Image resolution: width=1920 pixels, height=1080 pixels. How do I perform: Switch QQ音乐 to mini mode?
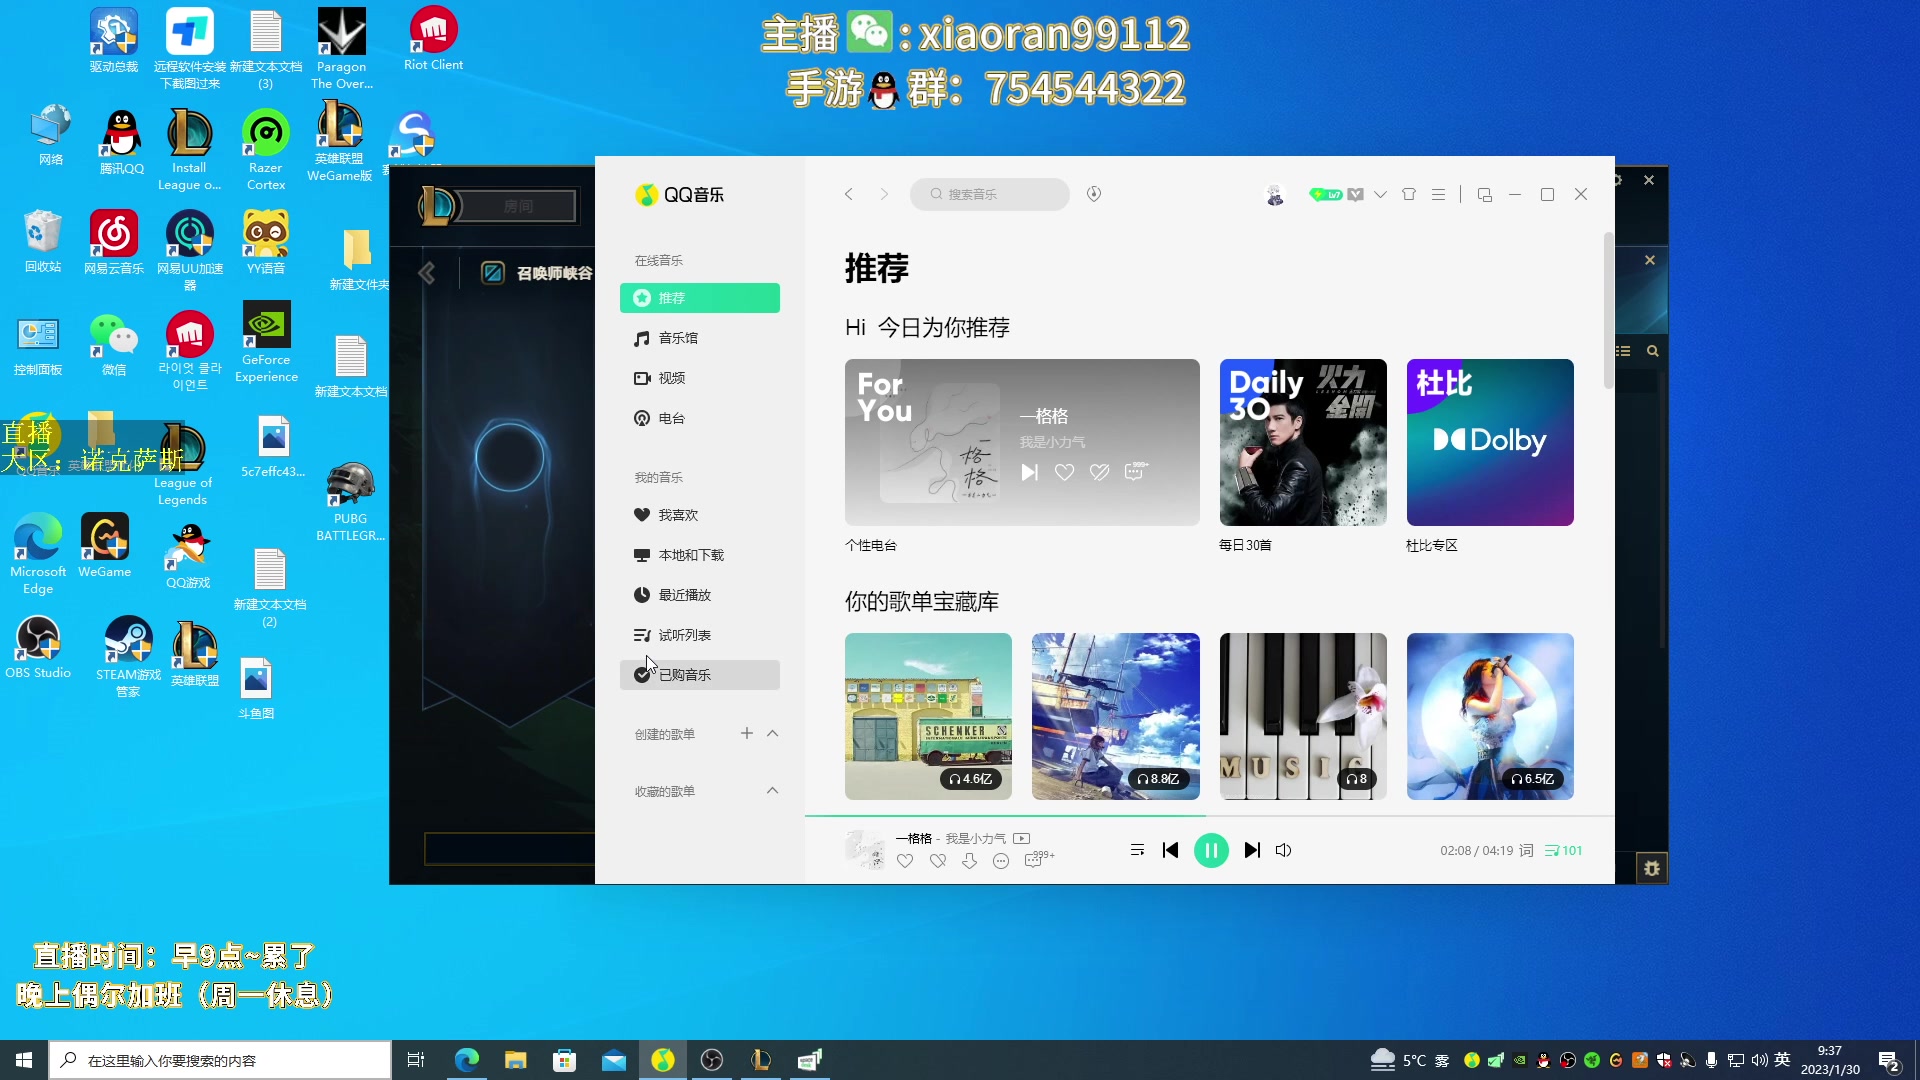[x=1484, y=195]
